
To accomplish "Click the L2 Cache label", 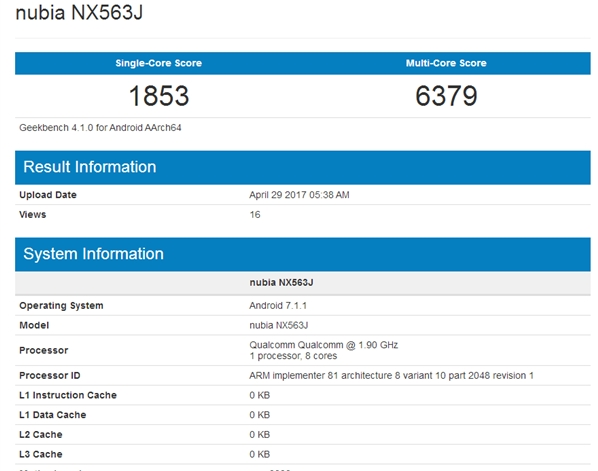I will click(x=41, y=435).
